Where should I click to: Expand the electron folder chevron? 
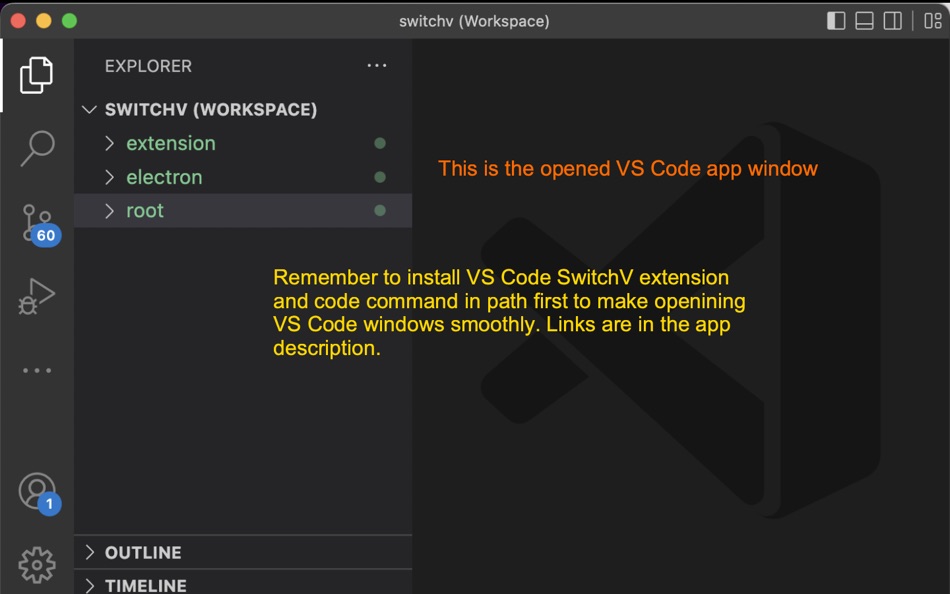pos(110,177)
